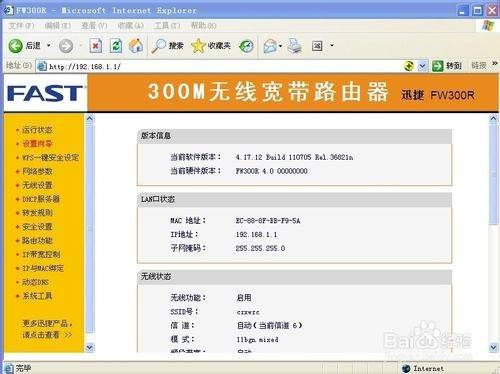Expand the 无线设置 sidebar item
Screen dimensions: 500x374
tap(37, 185)
